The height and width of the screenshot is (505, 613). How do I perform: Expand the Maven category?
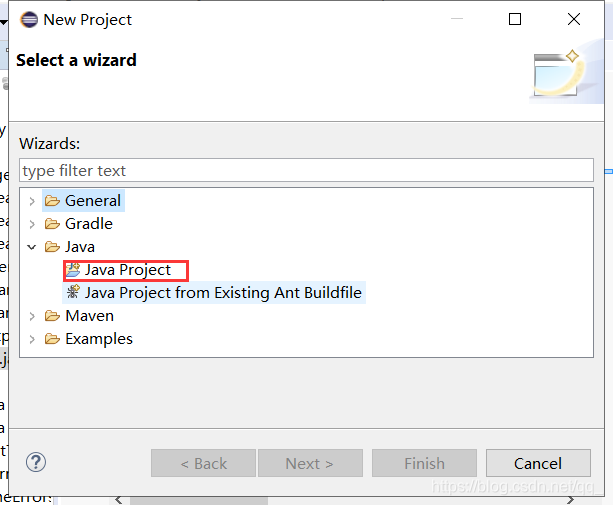pyautogui.click(x=32, y=316)
